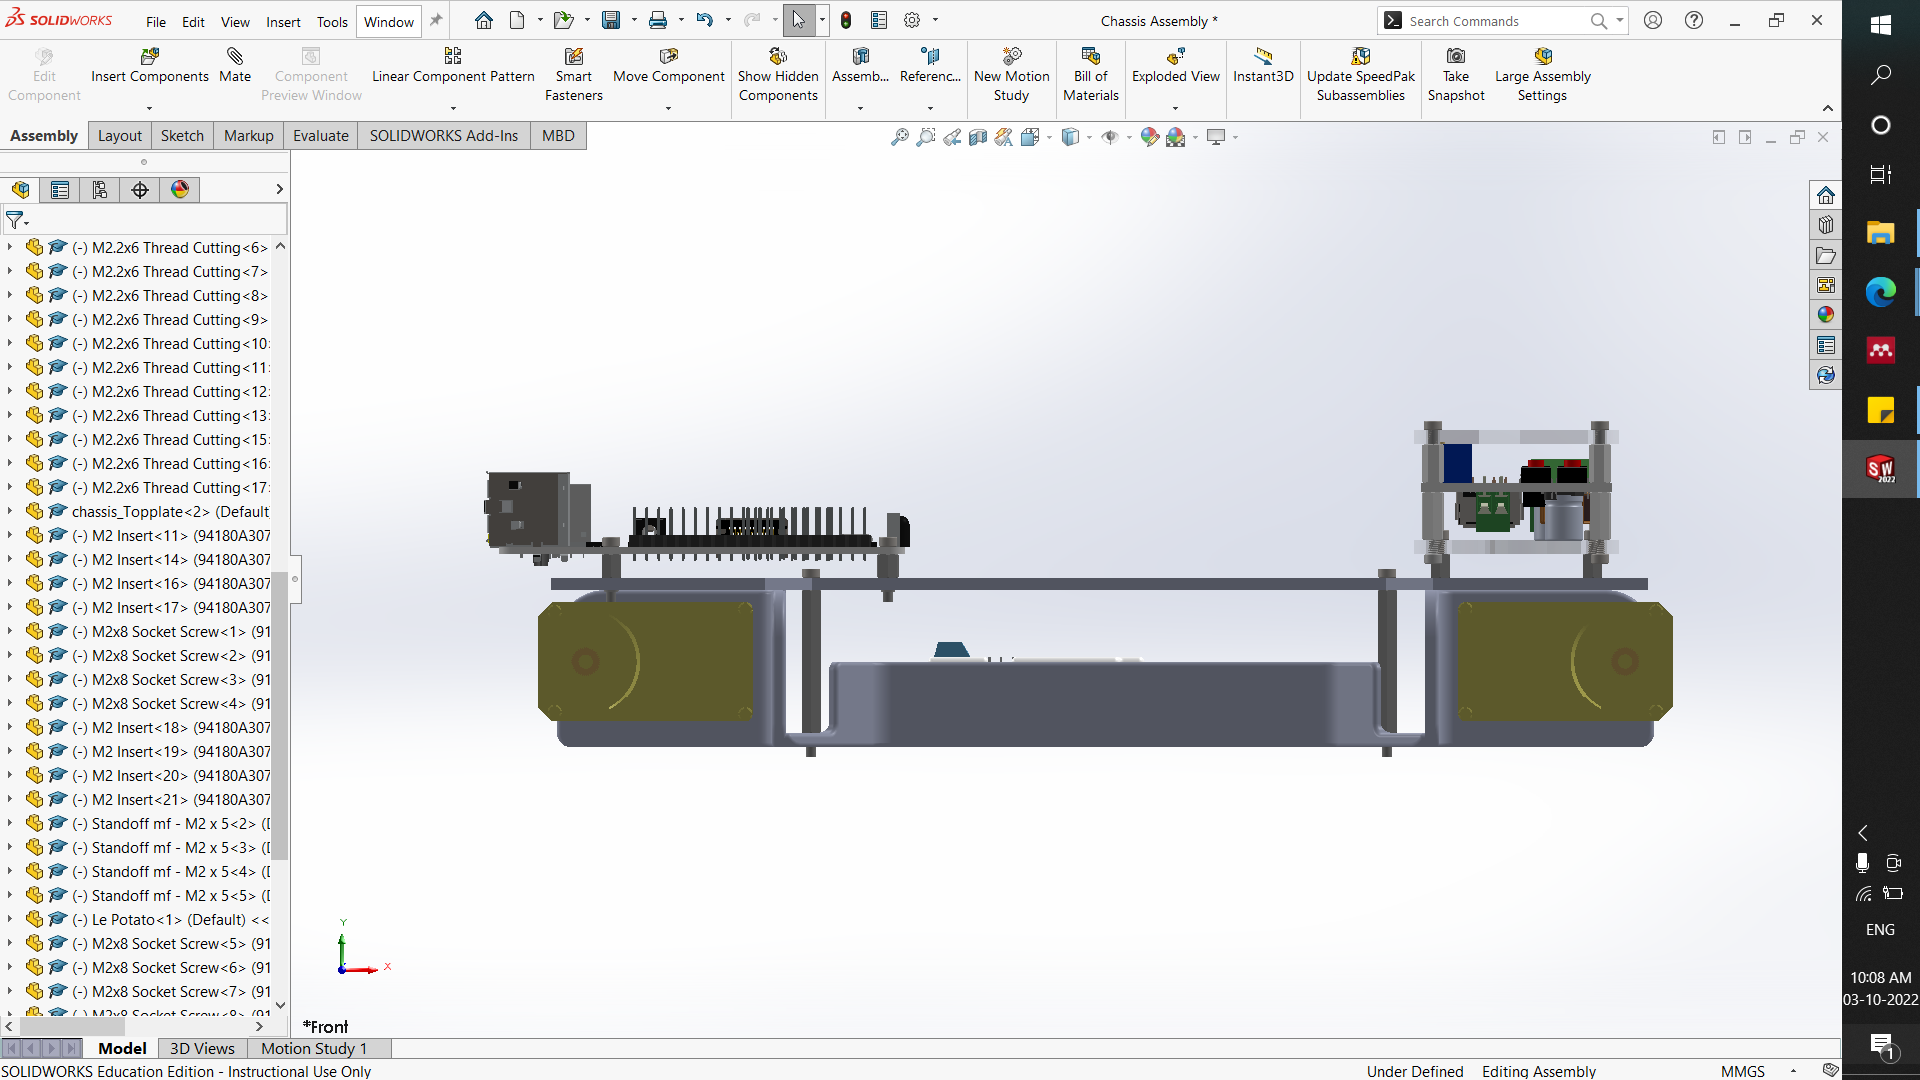Select the Move Component tool
The height and width of the screenshot is (1080, 1920).
pos(668,70)
